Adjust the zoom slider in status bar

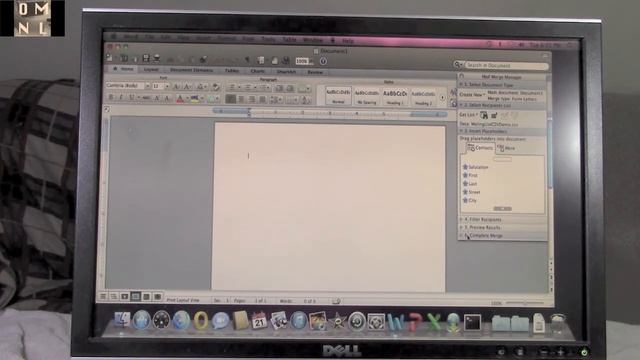point(524,303)
